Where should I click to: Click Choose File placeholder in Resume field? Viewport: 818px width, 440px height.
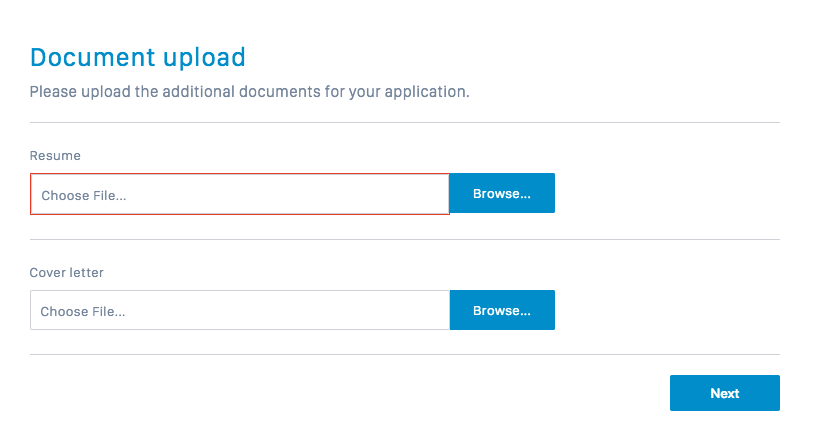(84, 195)
